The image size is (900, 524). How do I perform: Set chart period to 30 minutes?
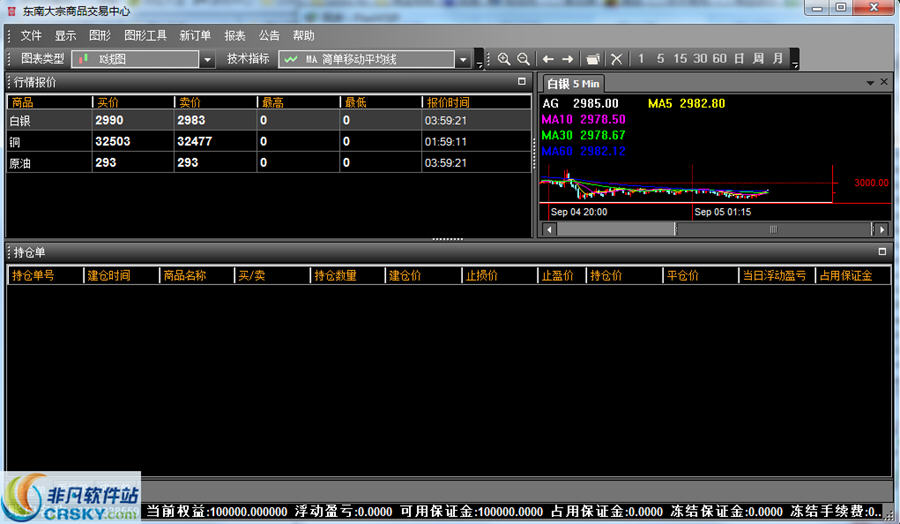(x=700, y=59)
